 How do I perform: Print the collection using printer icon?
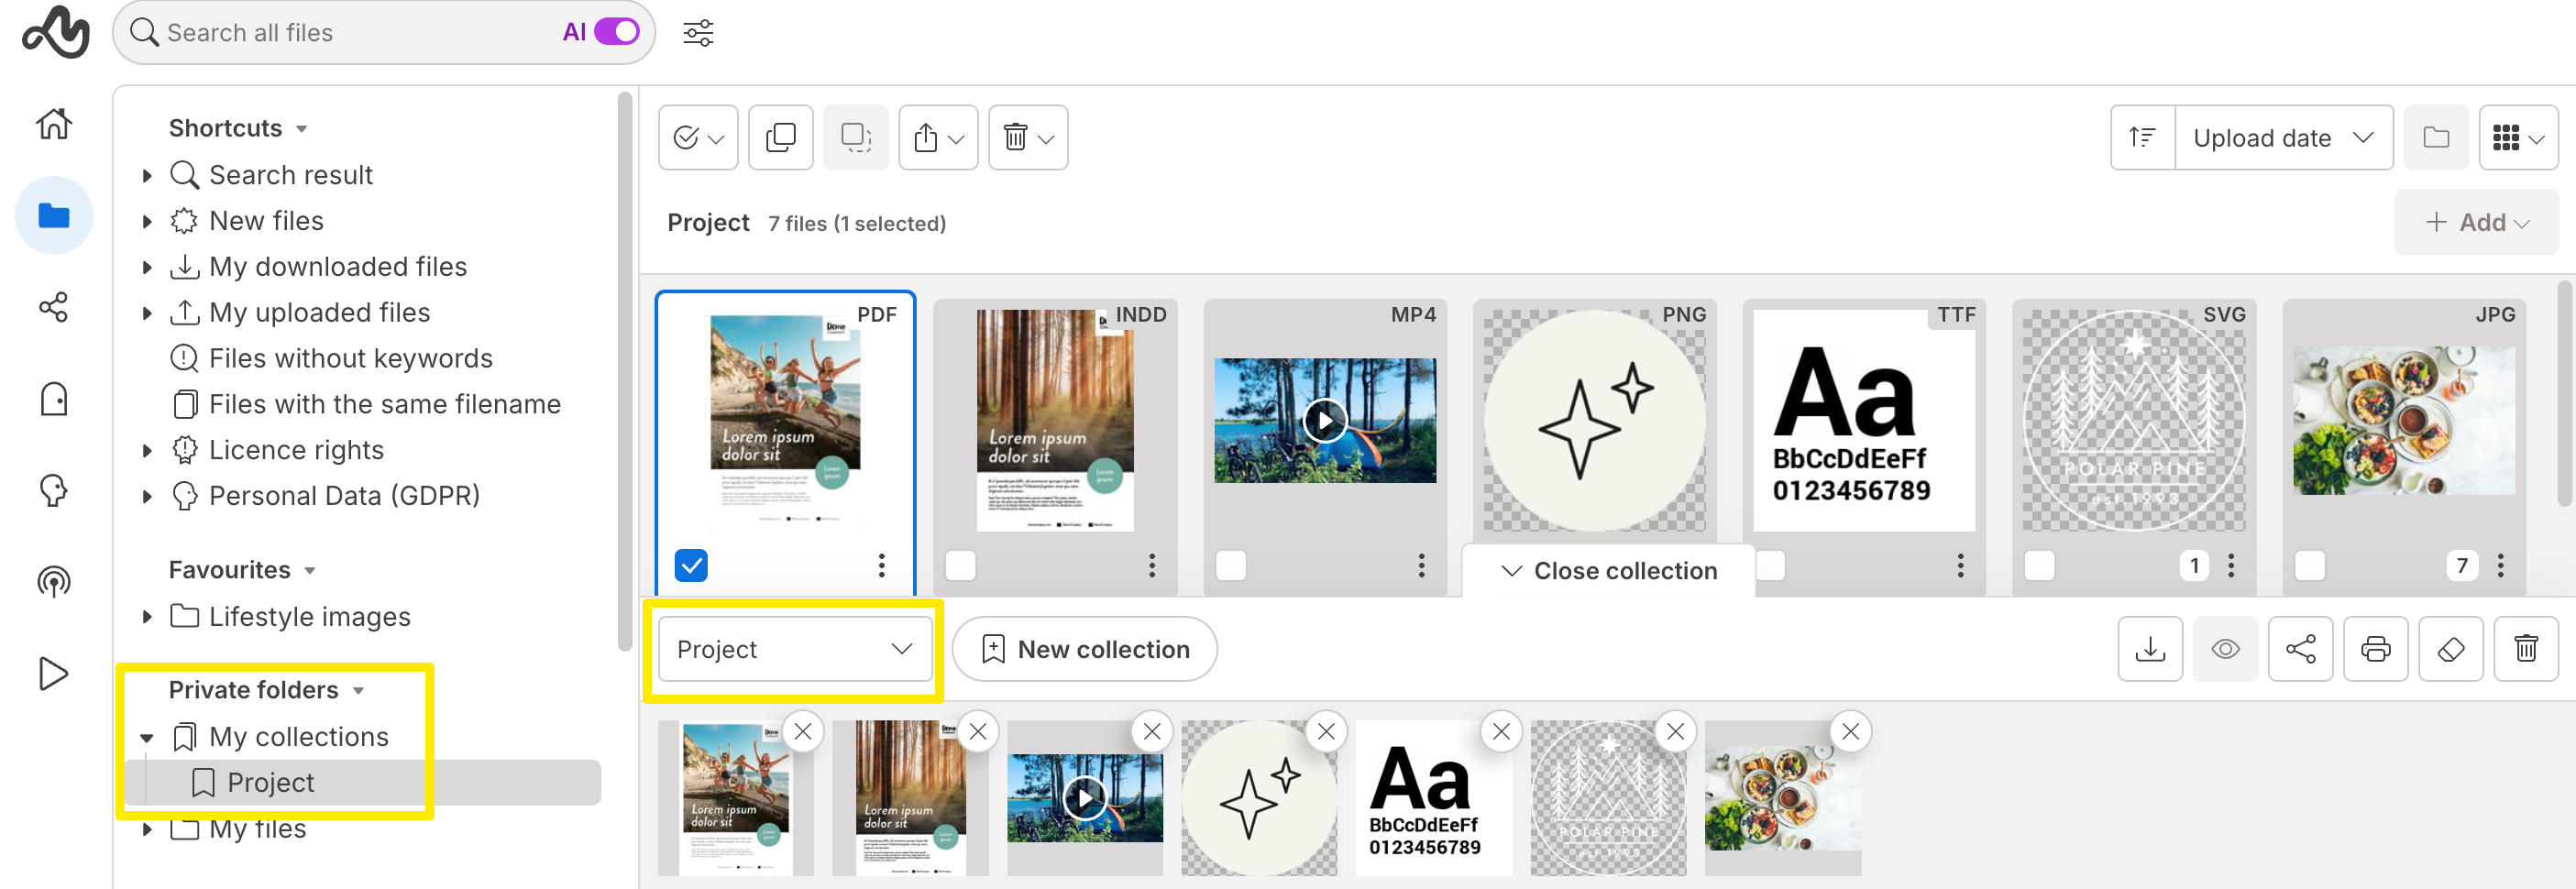coord(2375,649)
